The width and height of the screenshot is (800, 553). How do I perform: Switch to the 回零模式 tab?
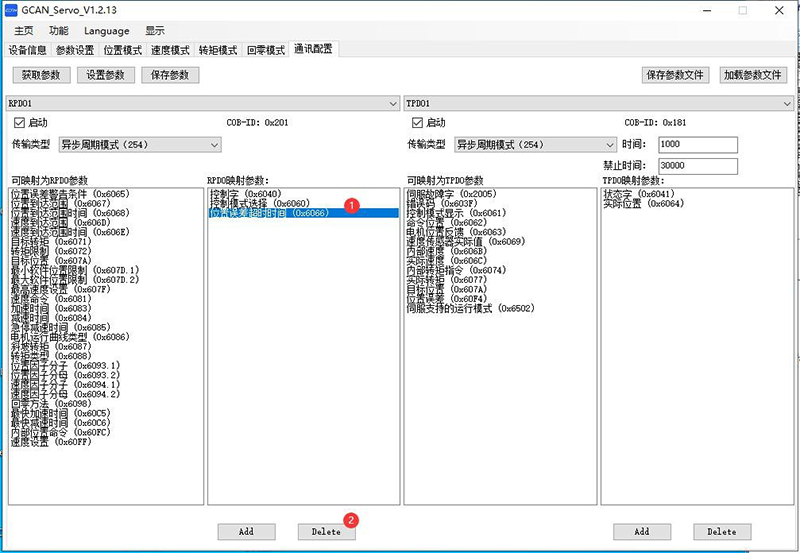click(x=266, y=50)
